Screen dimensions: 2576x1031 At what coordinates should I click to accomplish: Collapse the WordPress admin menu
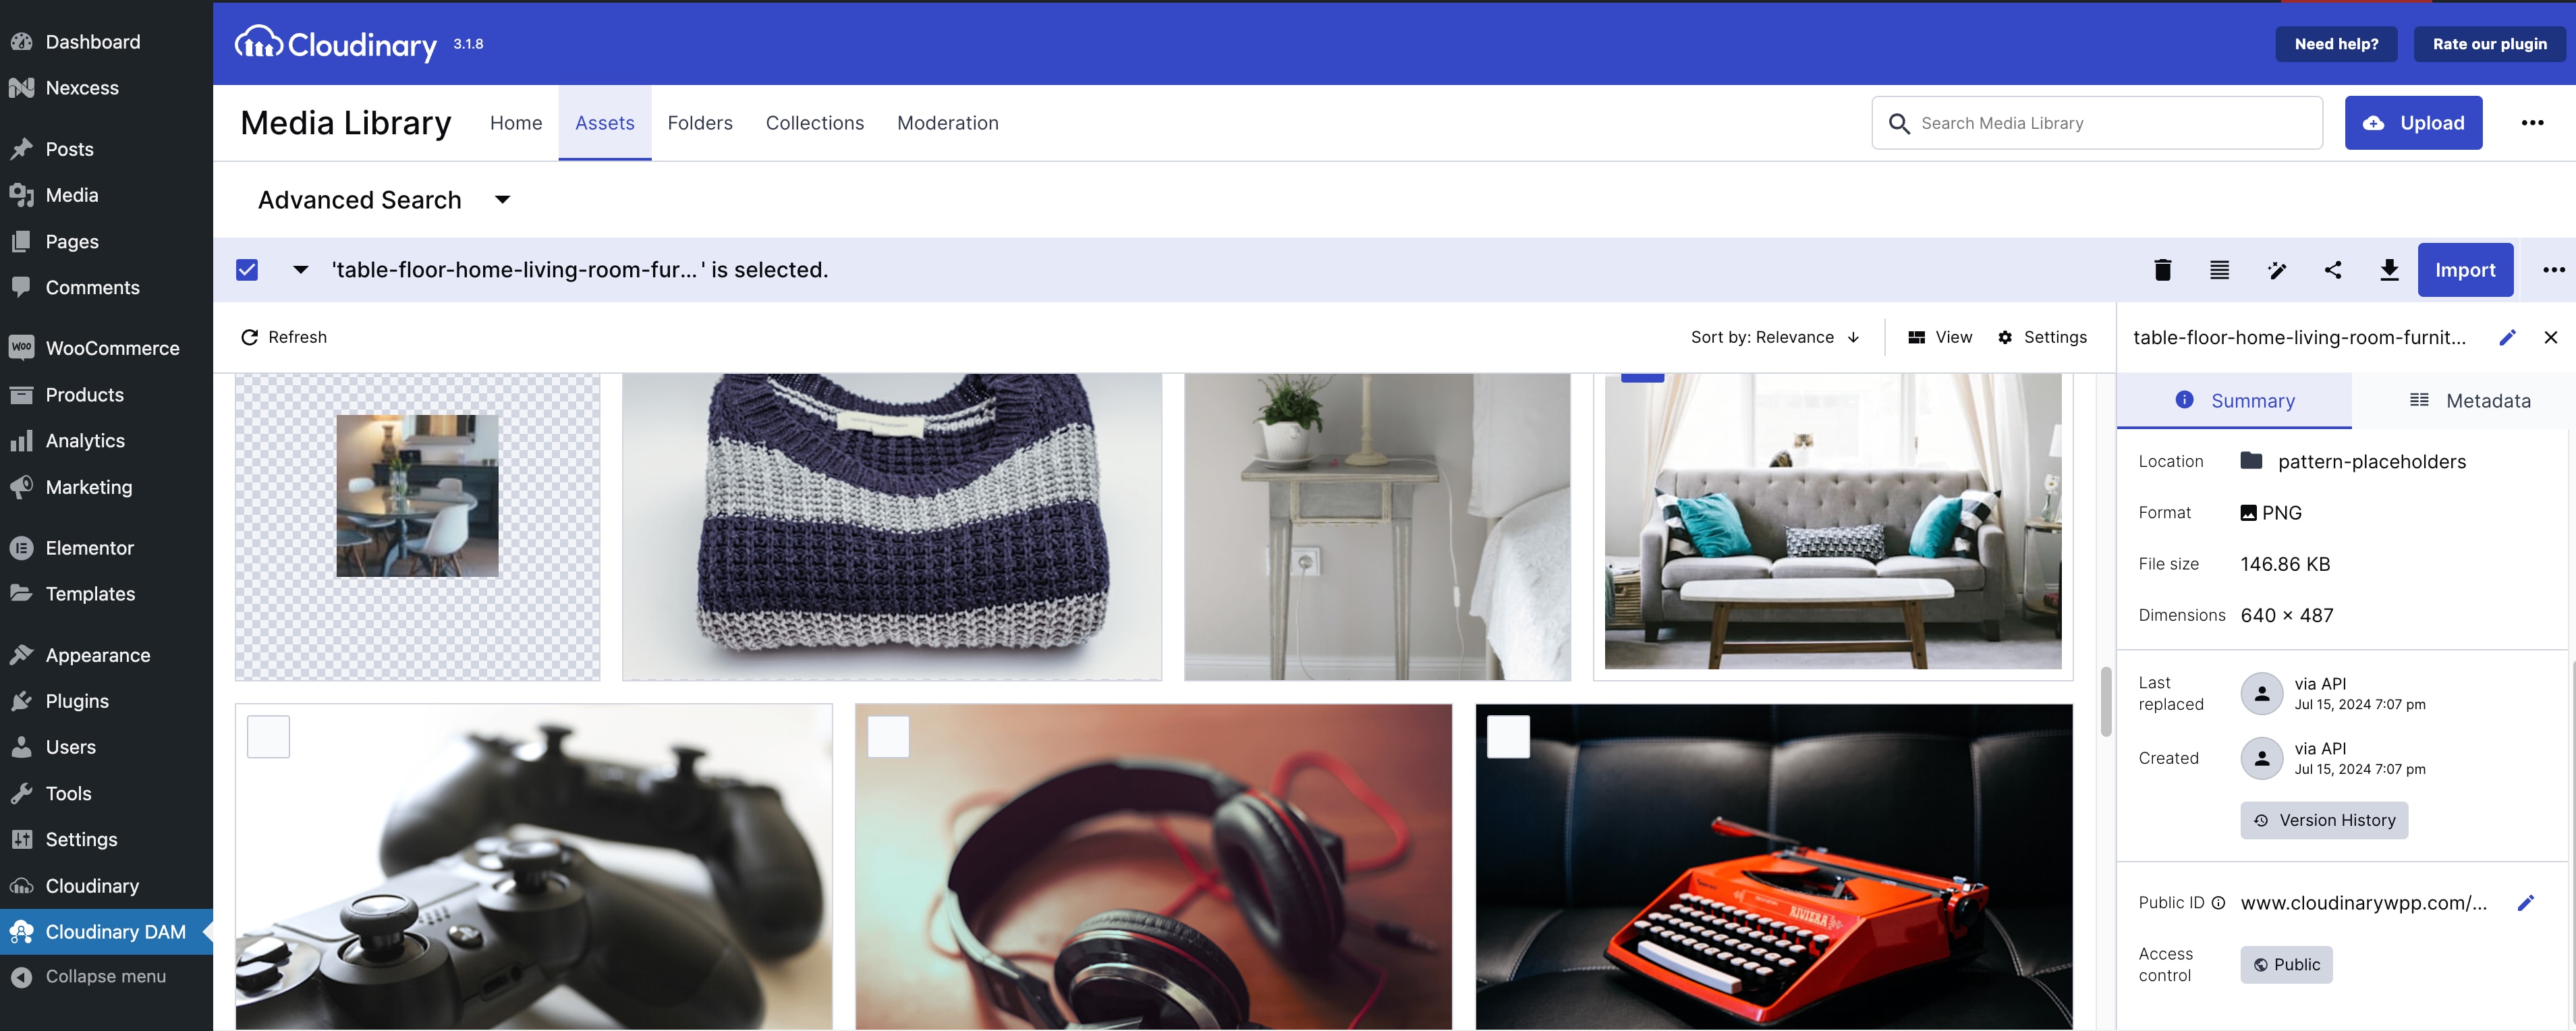coord(106,977)
